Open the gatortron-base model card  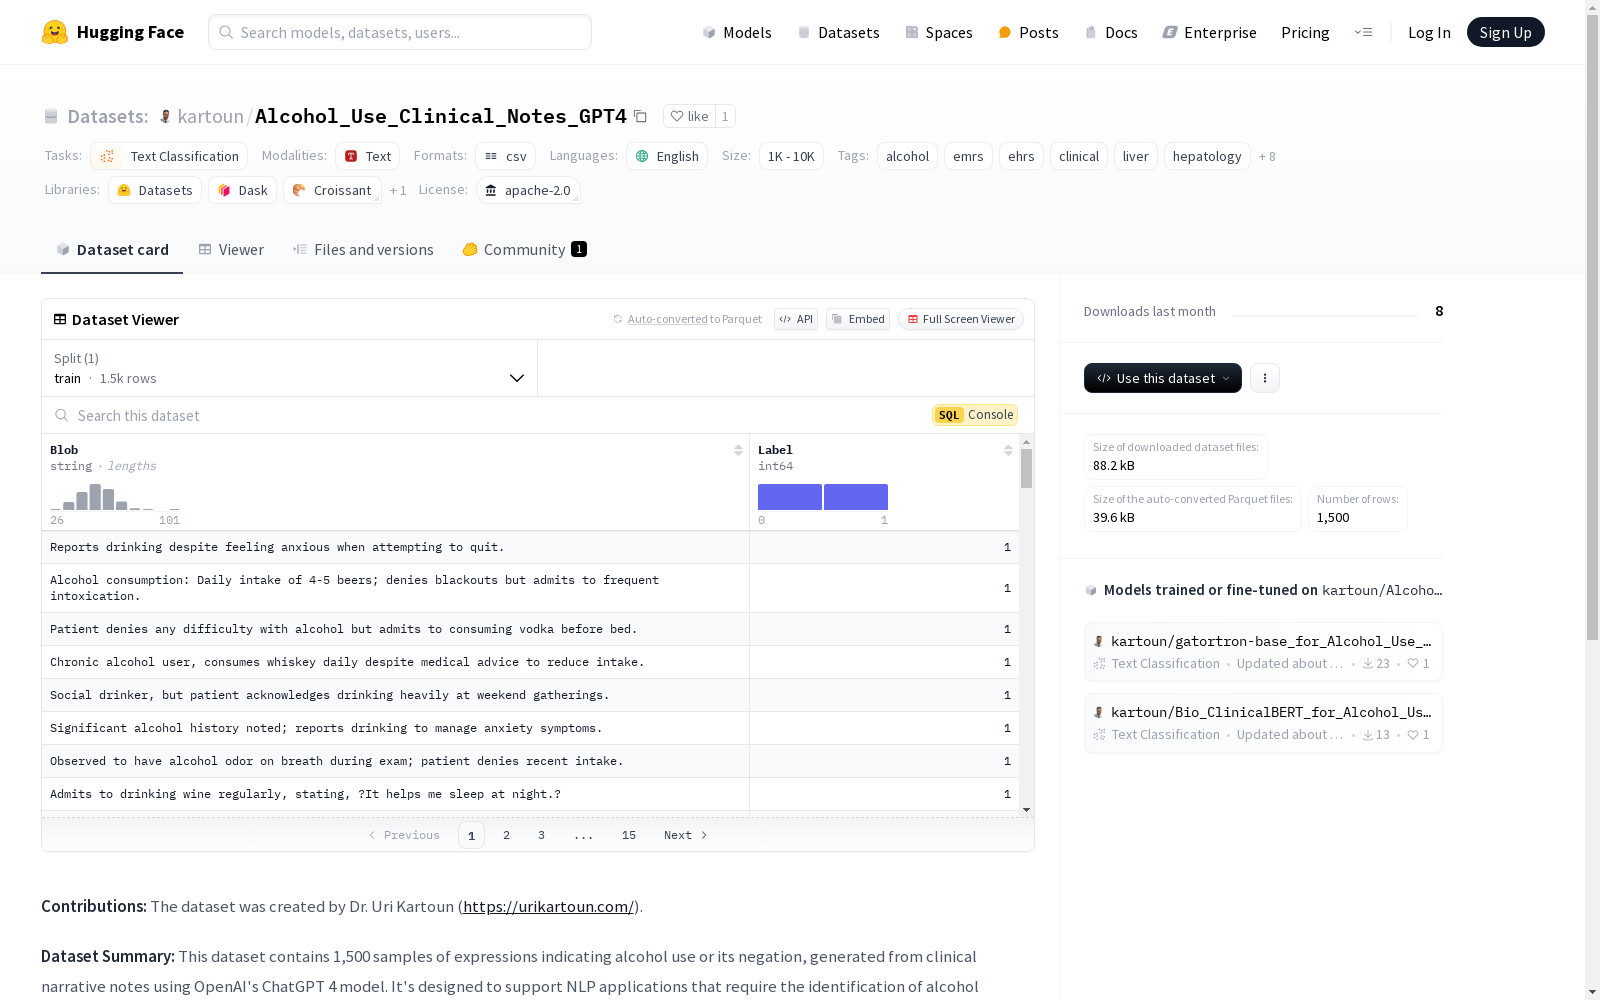[x=1263, y=651]
